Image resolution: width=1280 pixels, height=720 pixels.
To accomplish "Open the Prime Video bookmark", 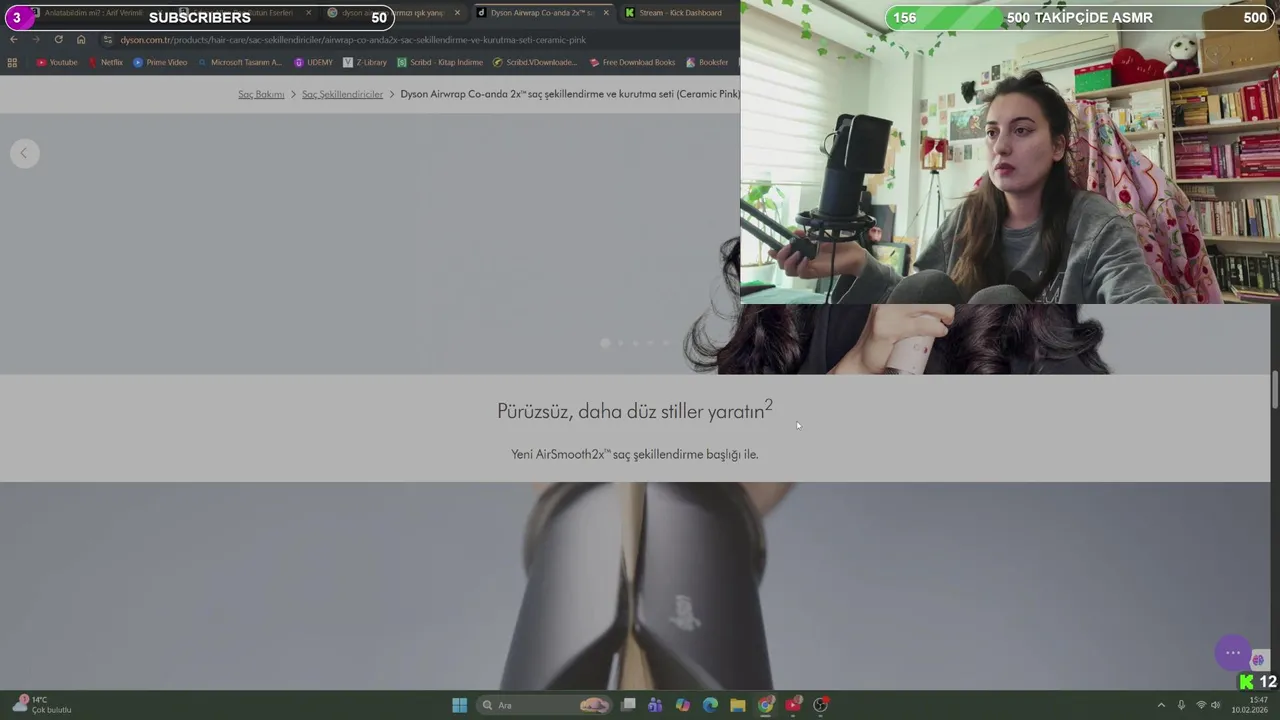I will 160,62.
